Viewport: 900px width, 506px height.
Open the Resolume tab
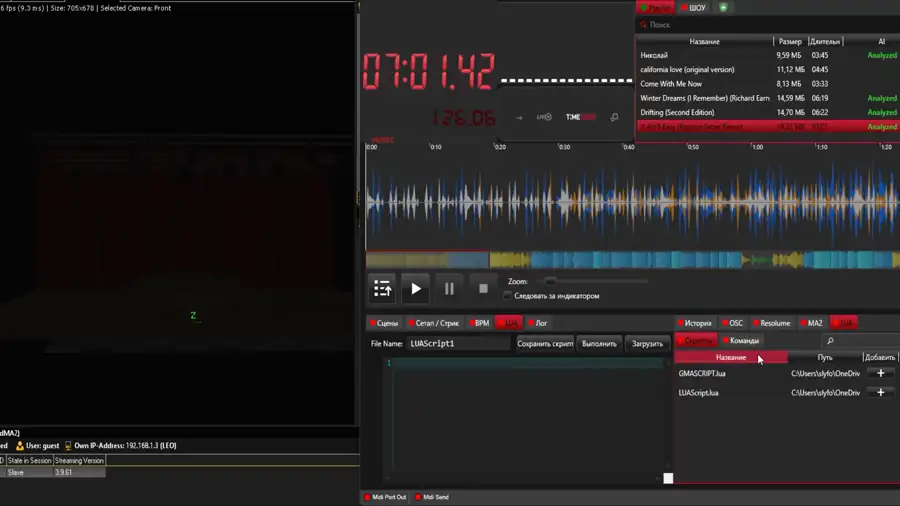[773, 323]
